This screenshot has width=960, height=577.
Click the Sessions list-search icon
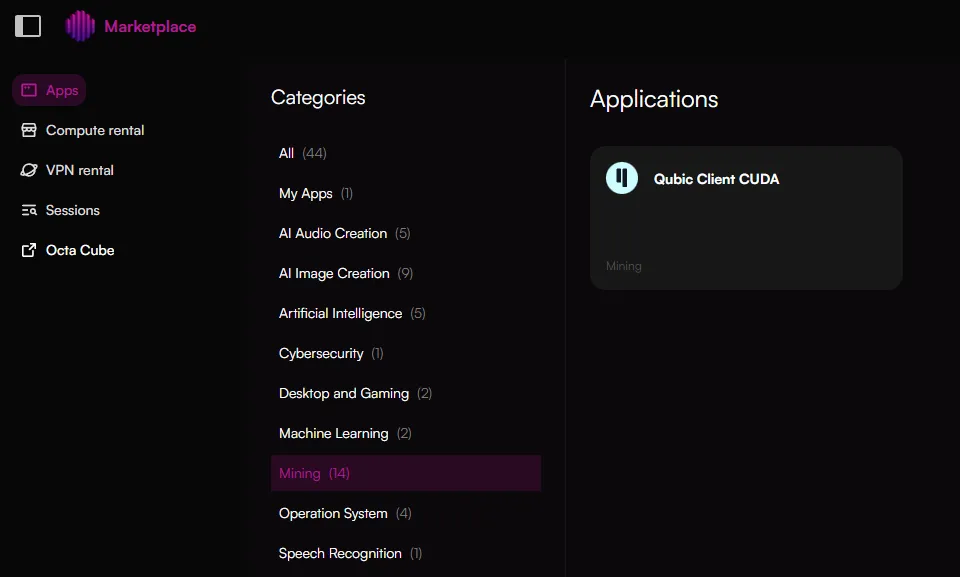click(x=29, y=210)
